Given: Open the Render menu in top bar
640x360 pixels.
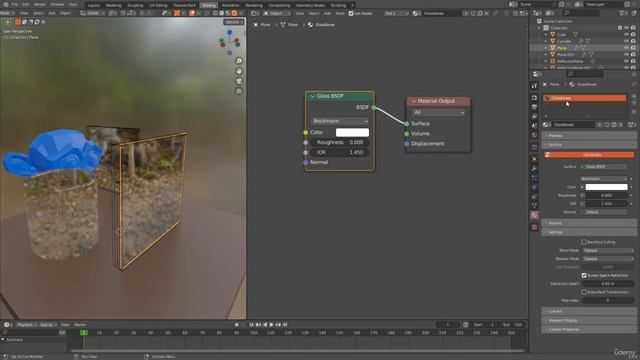Looking at the screenshot, I should (40, 4).
